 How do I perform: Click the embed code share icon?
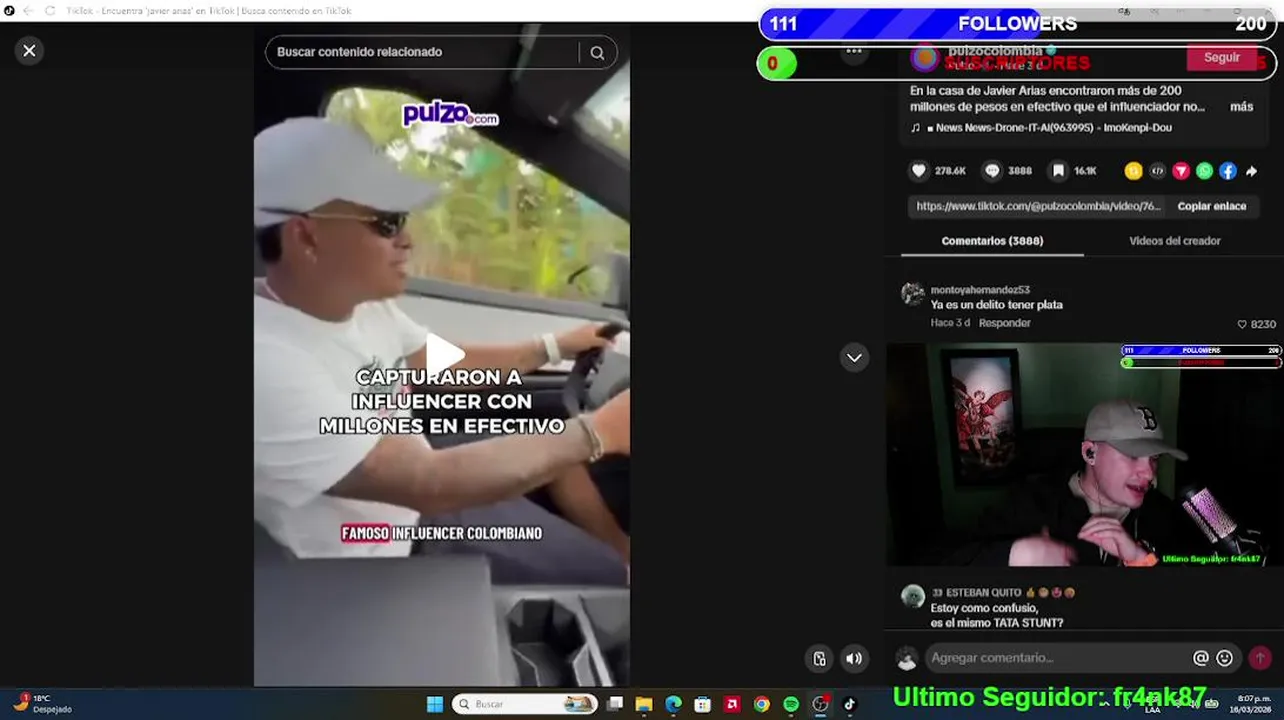click(1157, 171)
